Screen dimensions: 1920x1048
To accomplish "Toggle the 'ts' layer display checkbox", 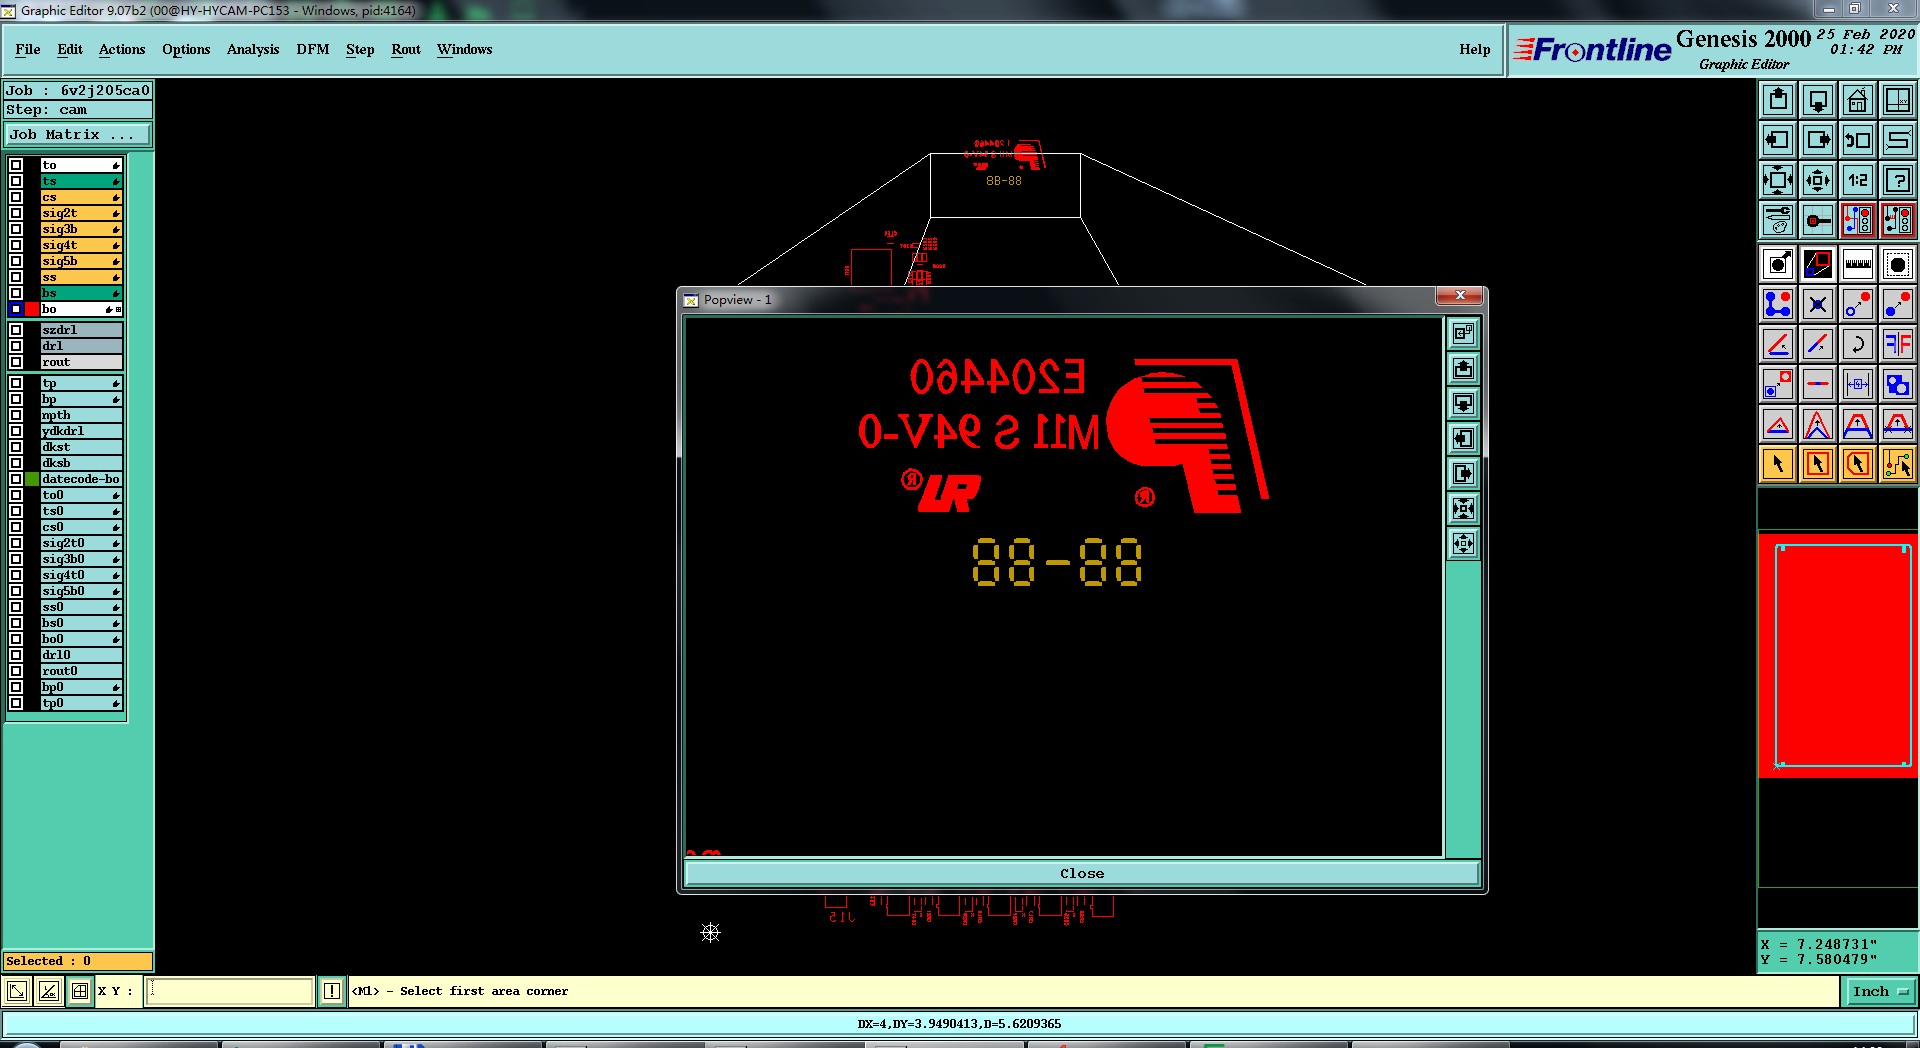I will pos(16,181).
